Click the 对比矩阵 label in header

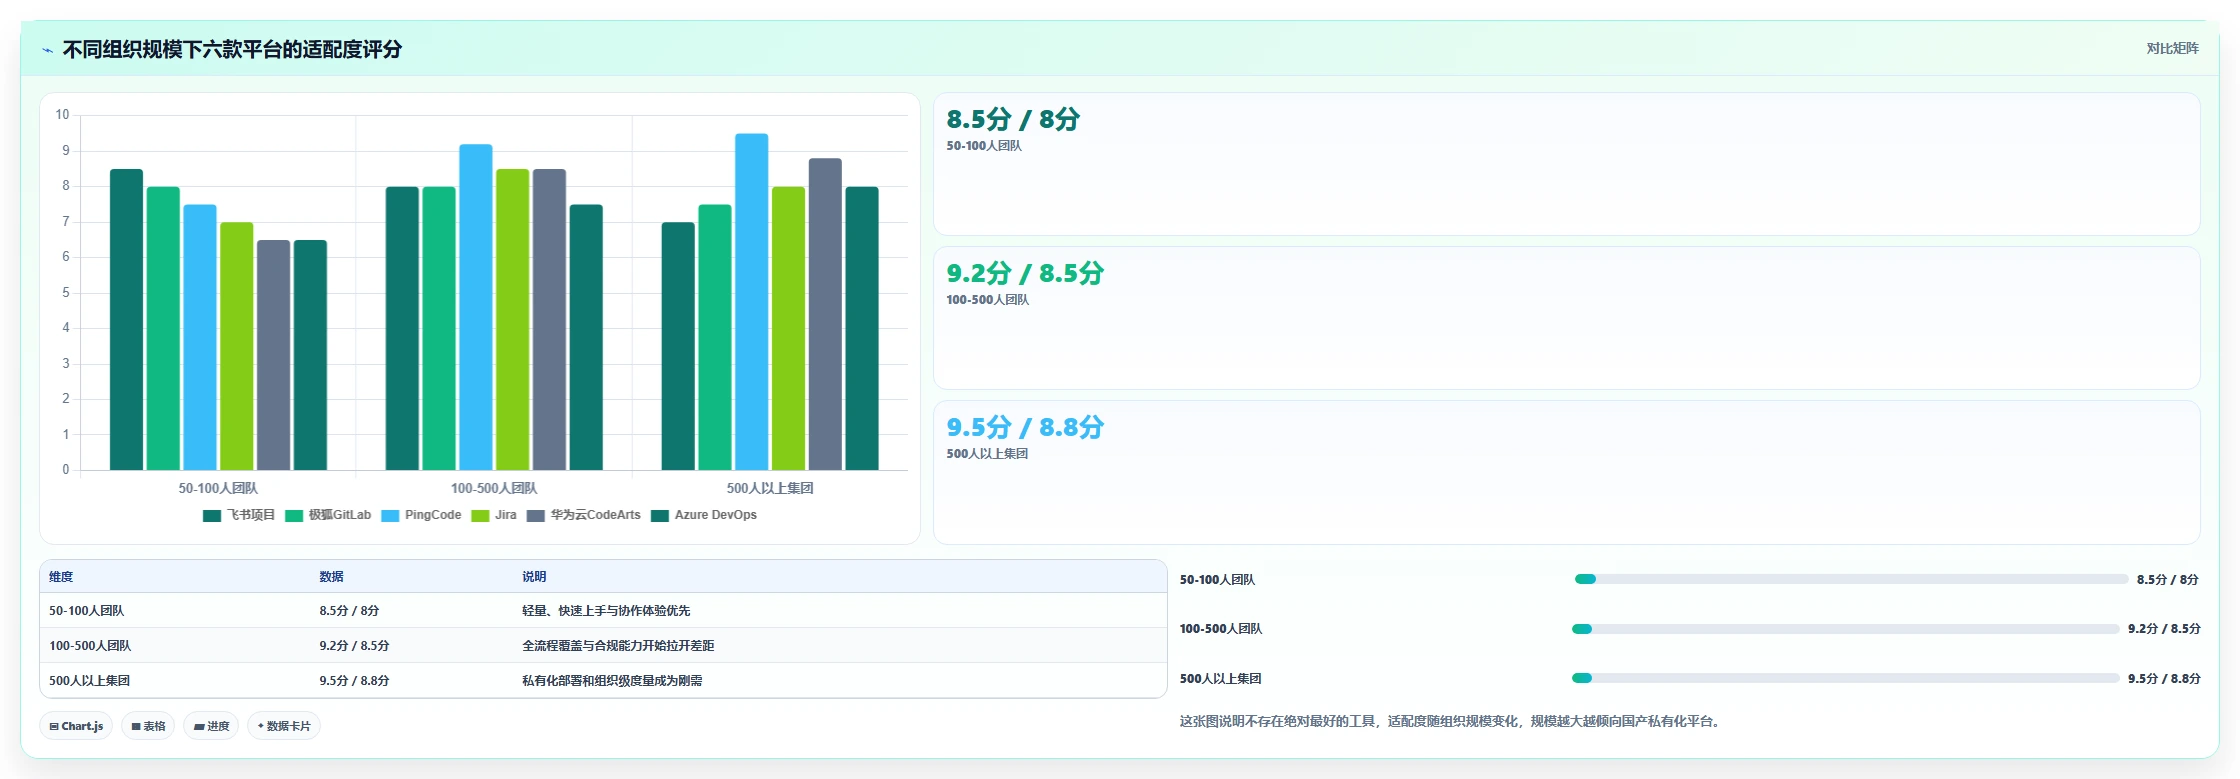[x=2172, y=48]
